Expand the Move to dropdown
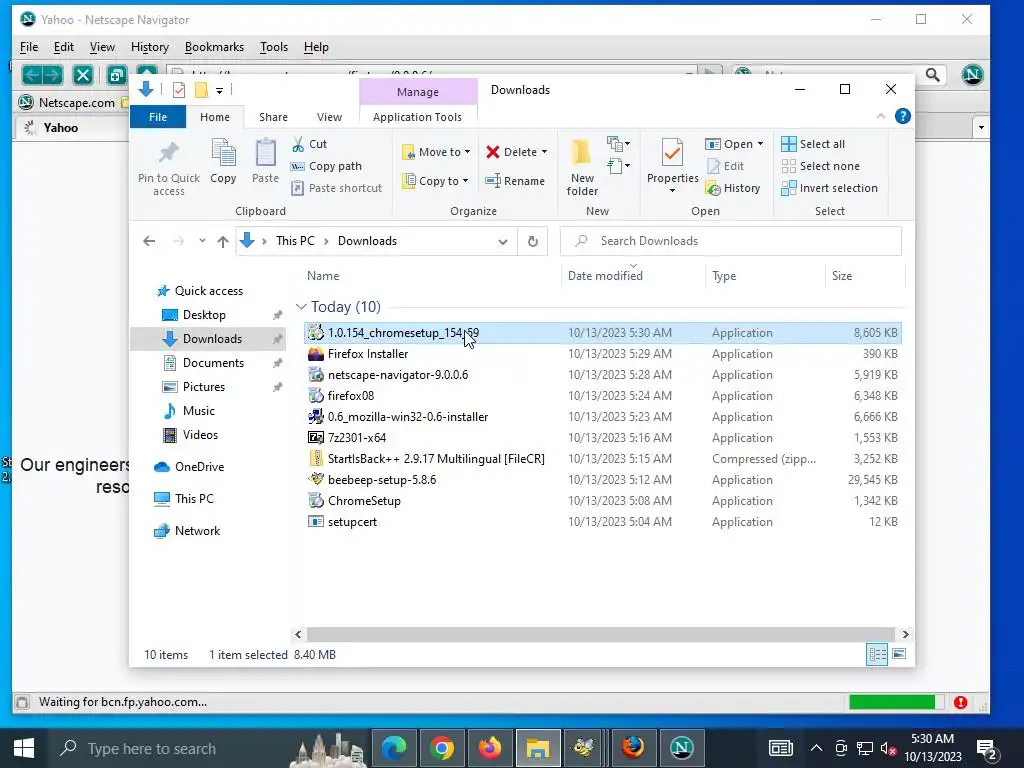 [x=468, y=152]
